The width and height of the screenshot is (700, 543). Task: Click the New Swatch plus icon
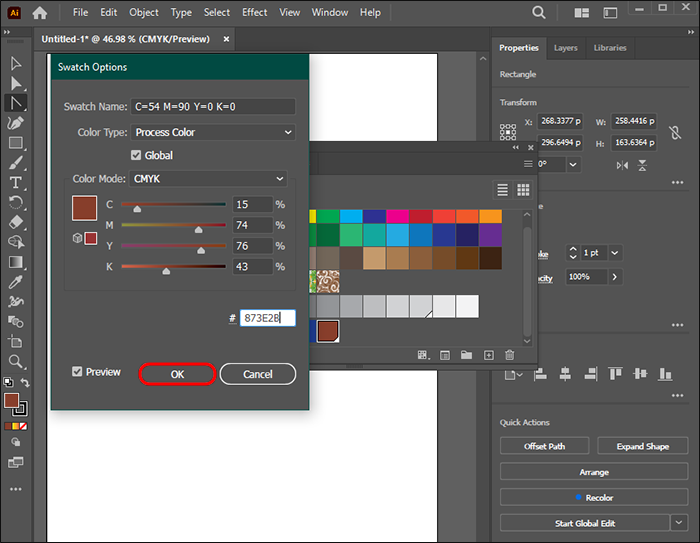point(489,355)
